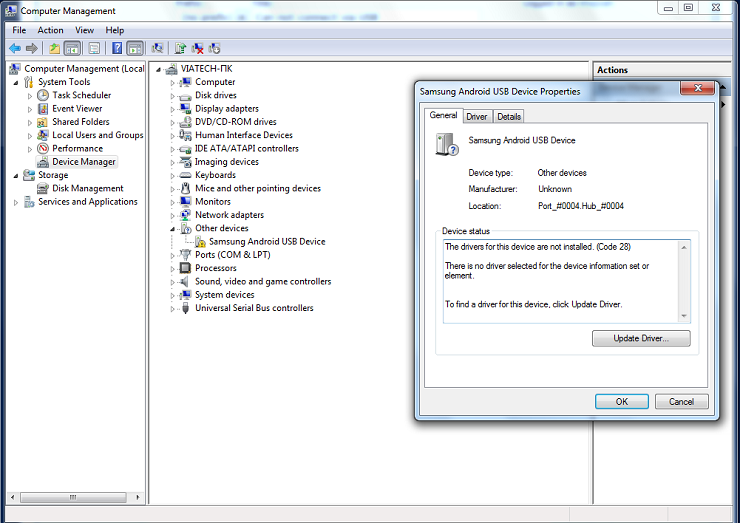Click Shared Folders icon
740x523 pixels.
[x=43, y=122]
